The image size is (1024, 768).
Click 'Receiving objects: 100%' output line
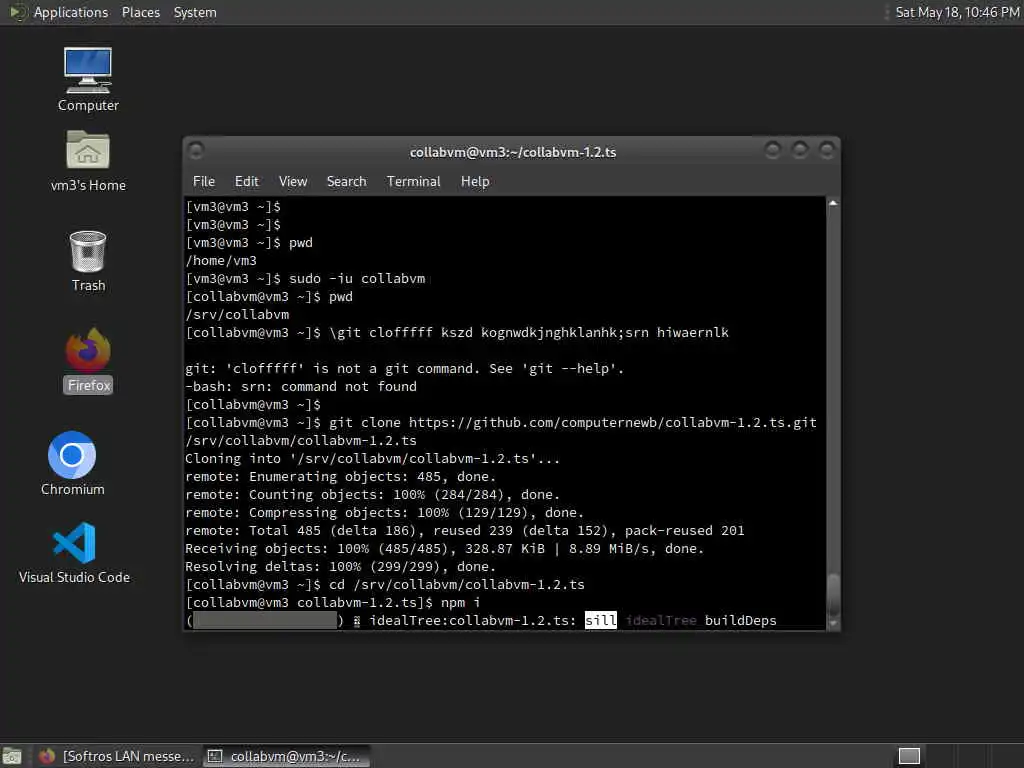[445, 549]
